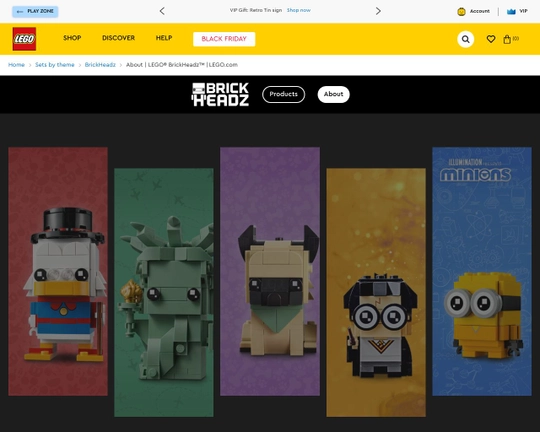Open the search magnifier icon
This screenshot has width=540, height=432.
pos(465,39)
